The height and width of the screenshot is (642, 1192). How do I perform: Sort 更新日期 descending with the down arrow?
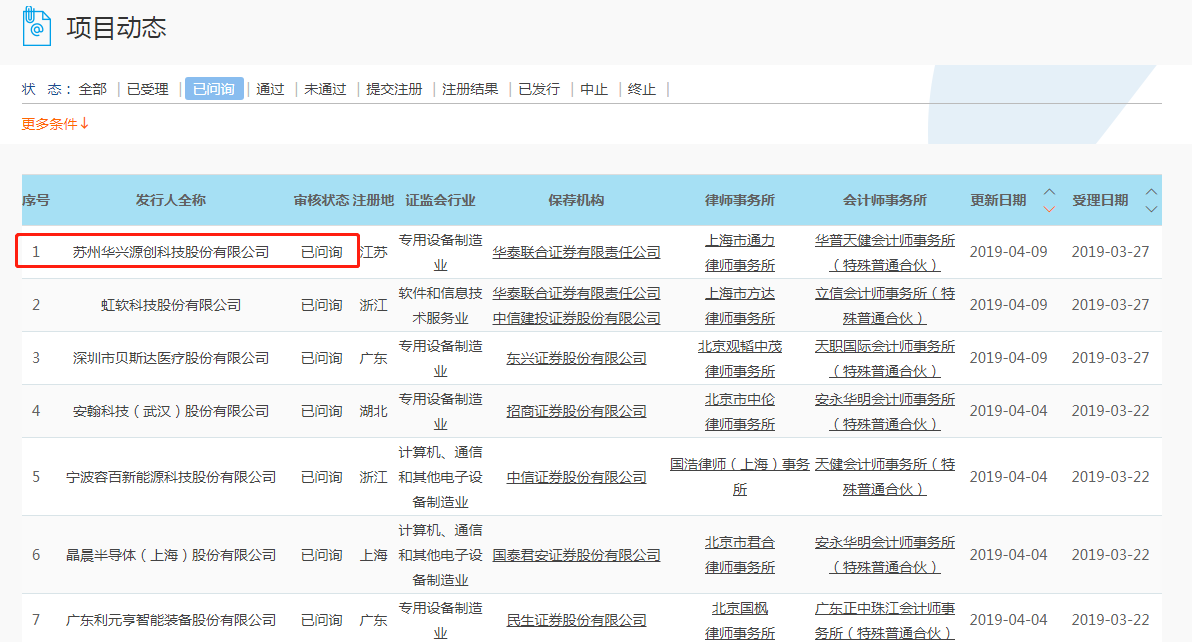click(1048, 209)
